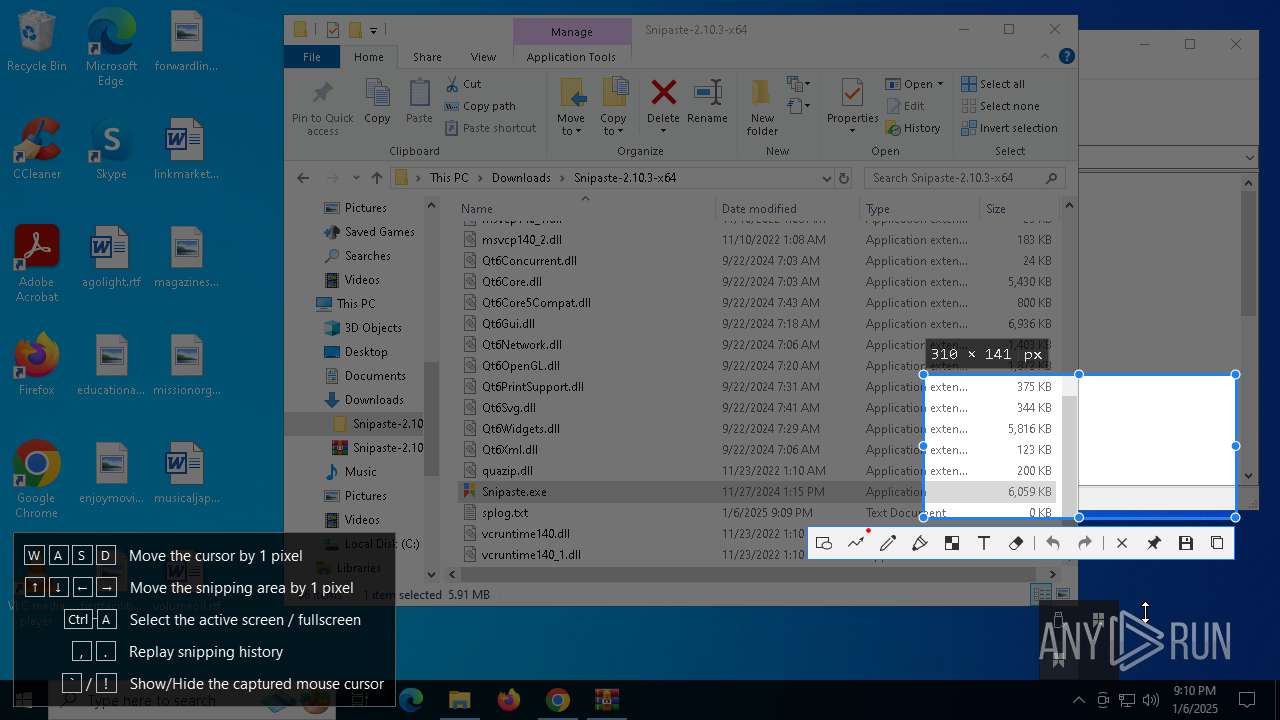1280x720 pixels.
Task: Select Snipaste polyline arrow tool
Action: (856, 543)
